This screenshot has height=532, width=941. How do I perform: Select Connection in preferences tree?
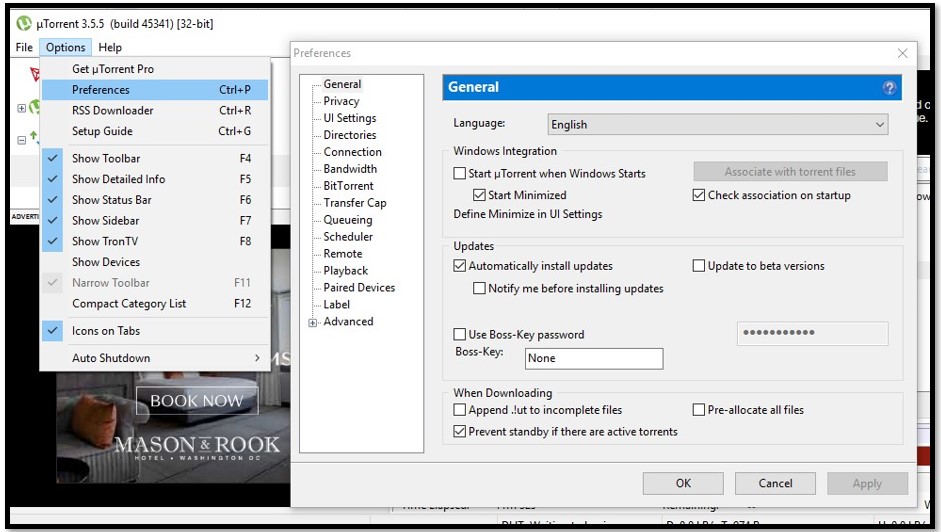click(x=352, y=153)
